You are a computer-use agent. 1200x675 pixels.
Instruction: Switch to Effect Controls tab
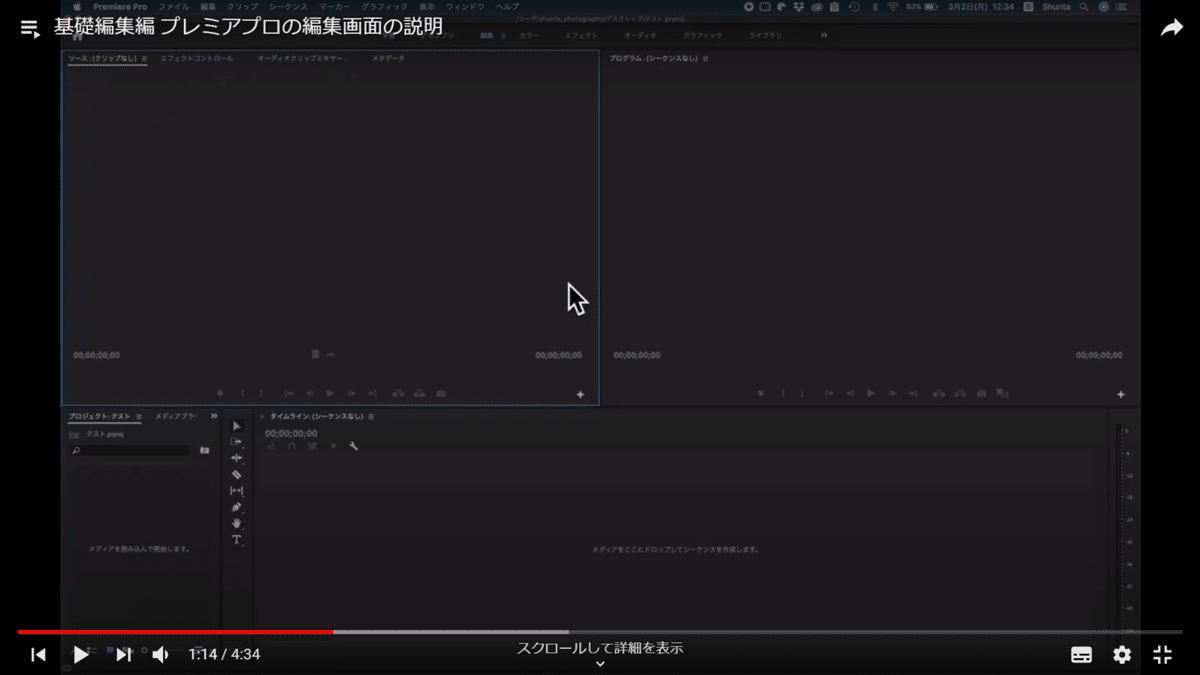tap(197, 59)
